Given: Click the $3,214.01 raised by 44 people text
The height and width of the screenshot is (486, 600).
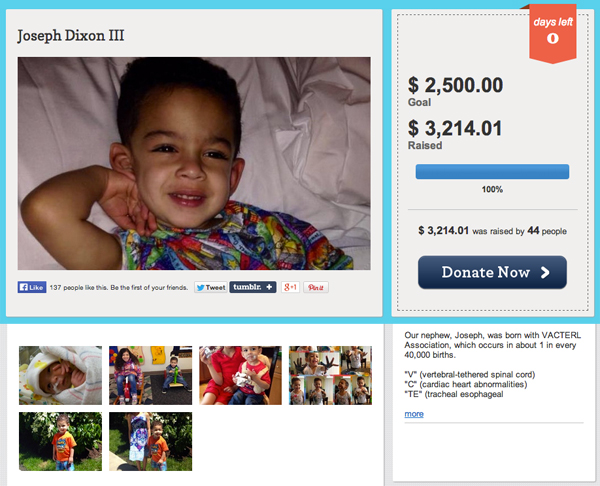Looking at the screenshot, I should (x=492, y=231).
